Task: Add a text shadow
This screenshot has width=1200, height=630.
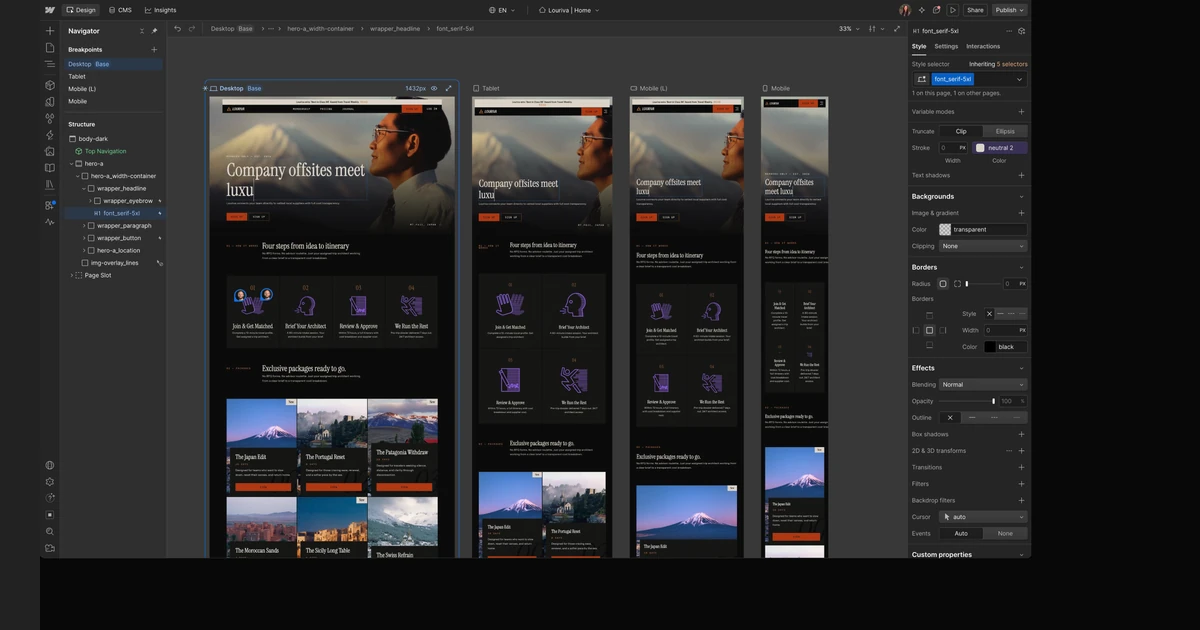Action: click(1021, 175)
